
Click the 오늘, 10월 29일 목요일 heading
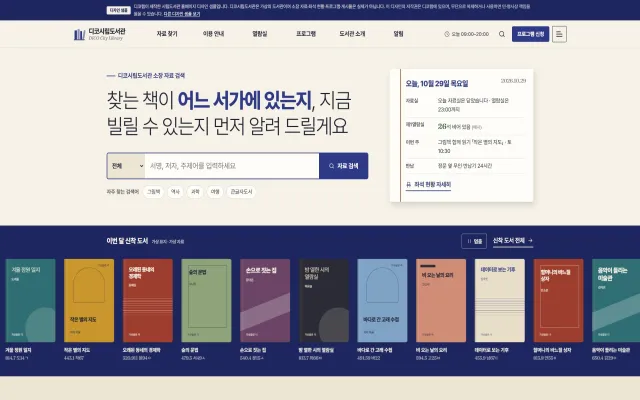tap(437, 84)
